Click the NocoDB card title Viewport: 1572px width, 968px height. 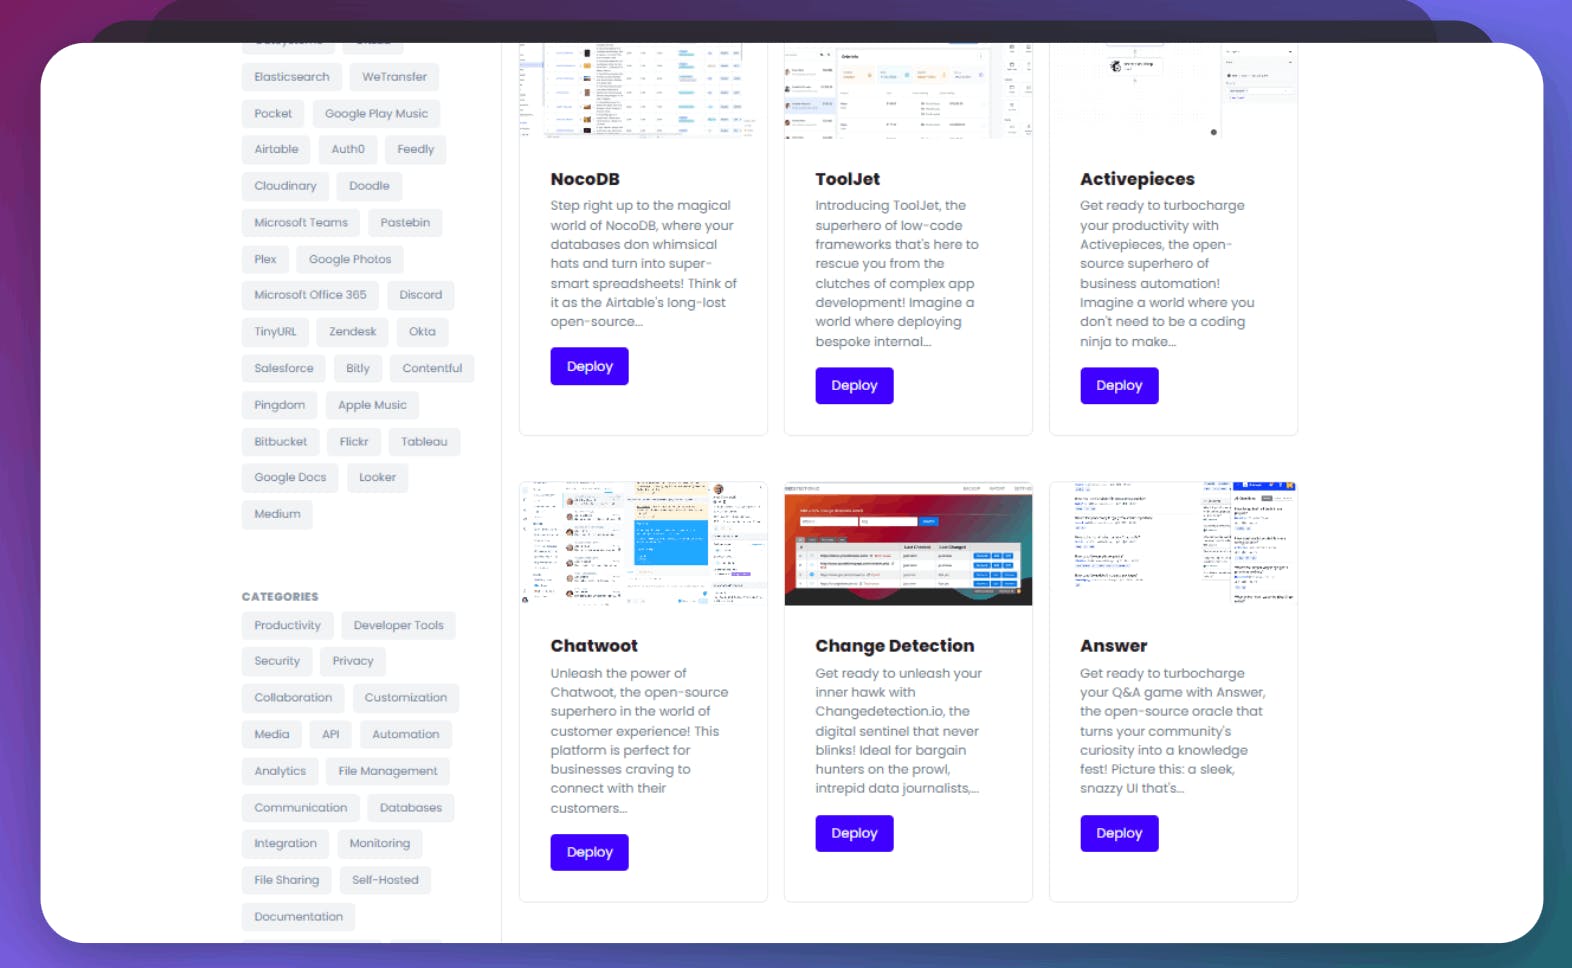point(585,179)
